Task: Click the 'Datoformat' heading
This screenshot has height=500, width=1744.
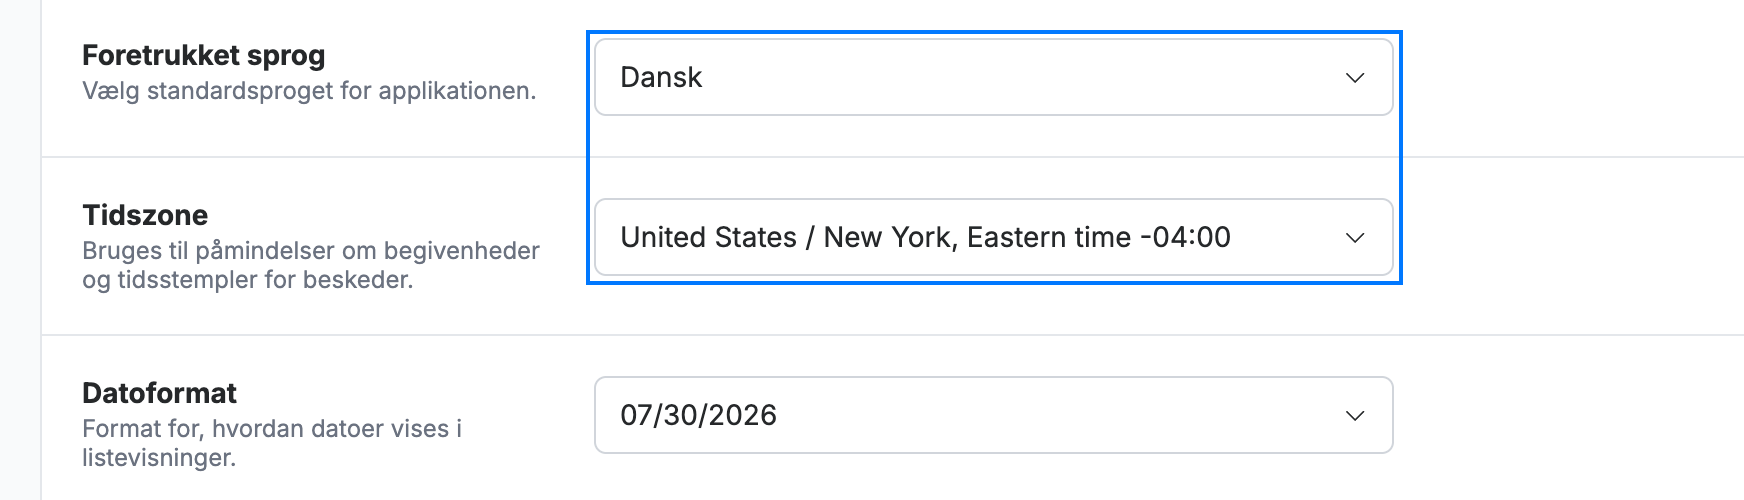Action: coord(159,393)
